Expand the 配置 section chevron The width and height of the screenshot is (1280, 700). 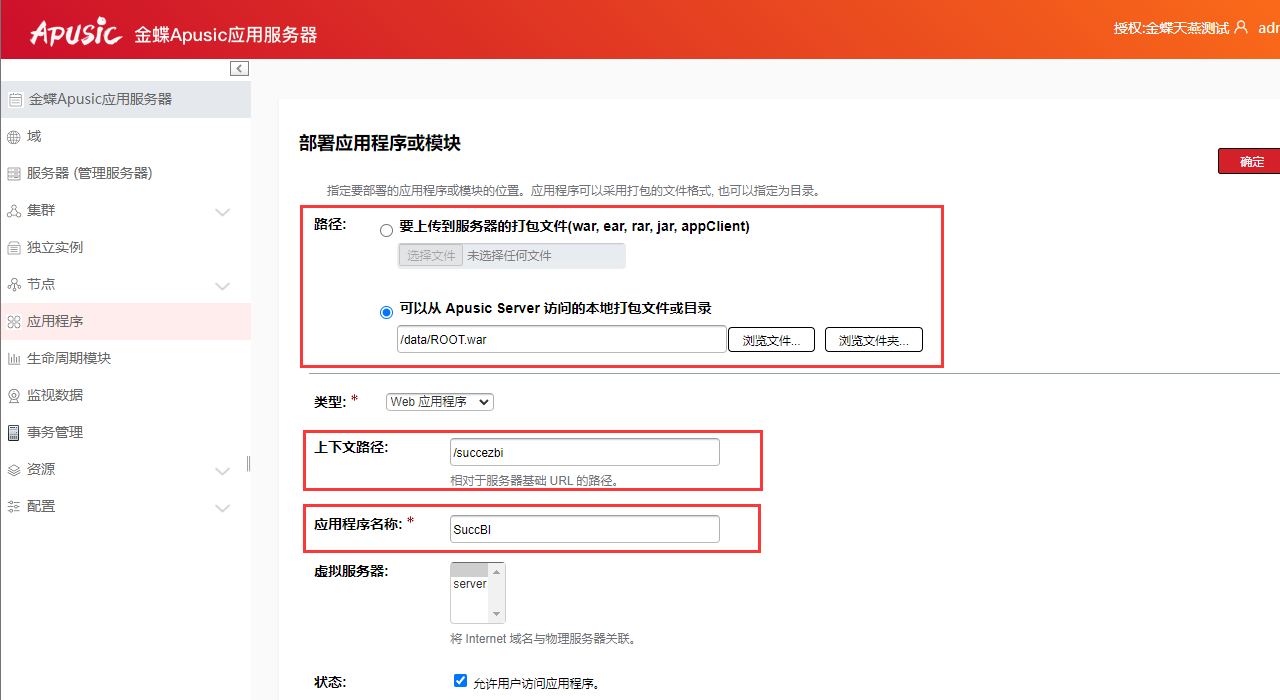coord(222,506)
